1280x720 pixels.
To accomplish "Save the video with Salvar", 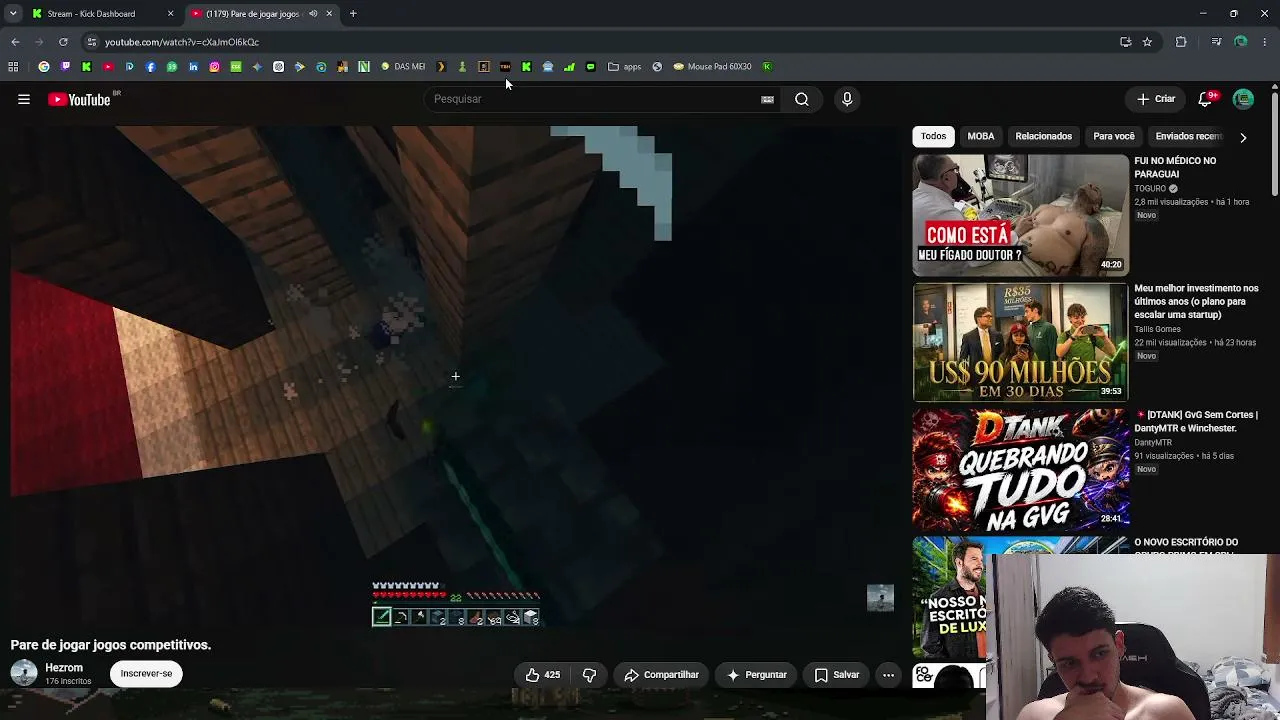I will (837, 675).
